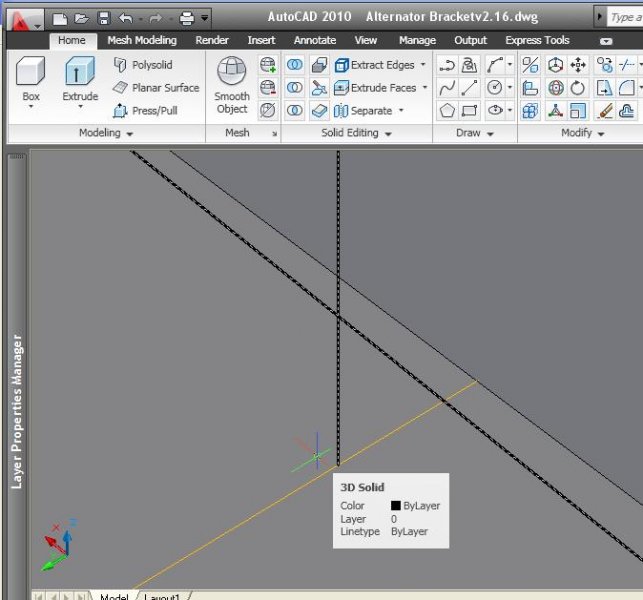Click the Separate button
Screen dimensions: 643x600
pos(364,111)
